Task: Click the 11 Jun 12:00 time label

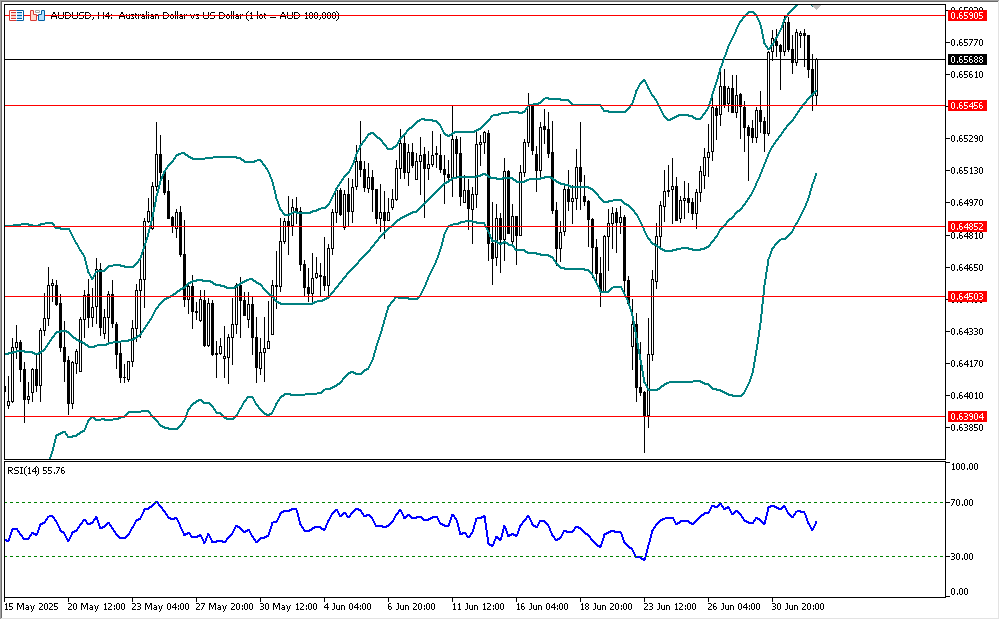Action: coord(478,607)
